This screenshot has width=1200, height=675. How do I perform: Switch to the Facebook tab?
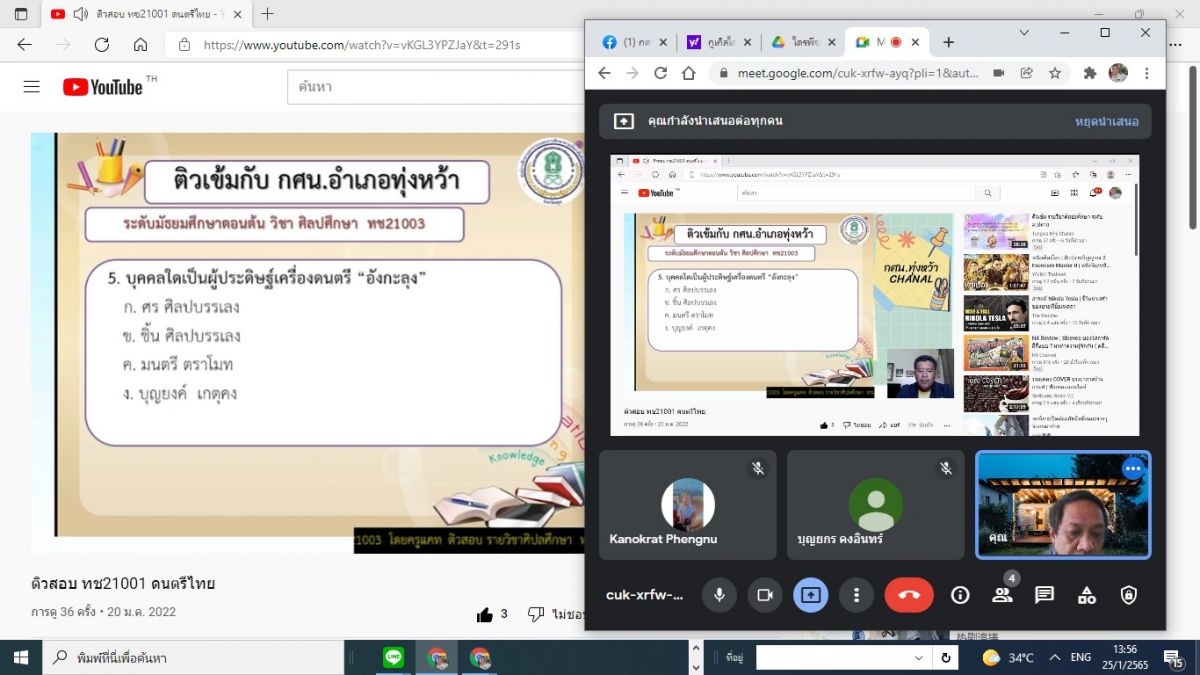tap(632, 42)
